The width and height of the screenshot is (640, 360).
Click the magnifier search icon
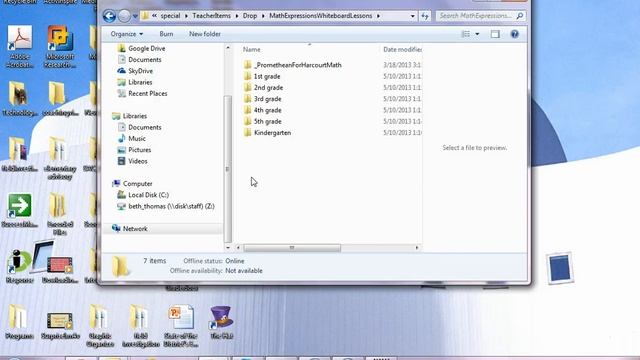coord(520,16)
